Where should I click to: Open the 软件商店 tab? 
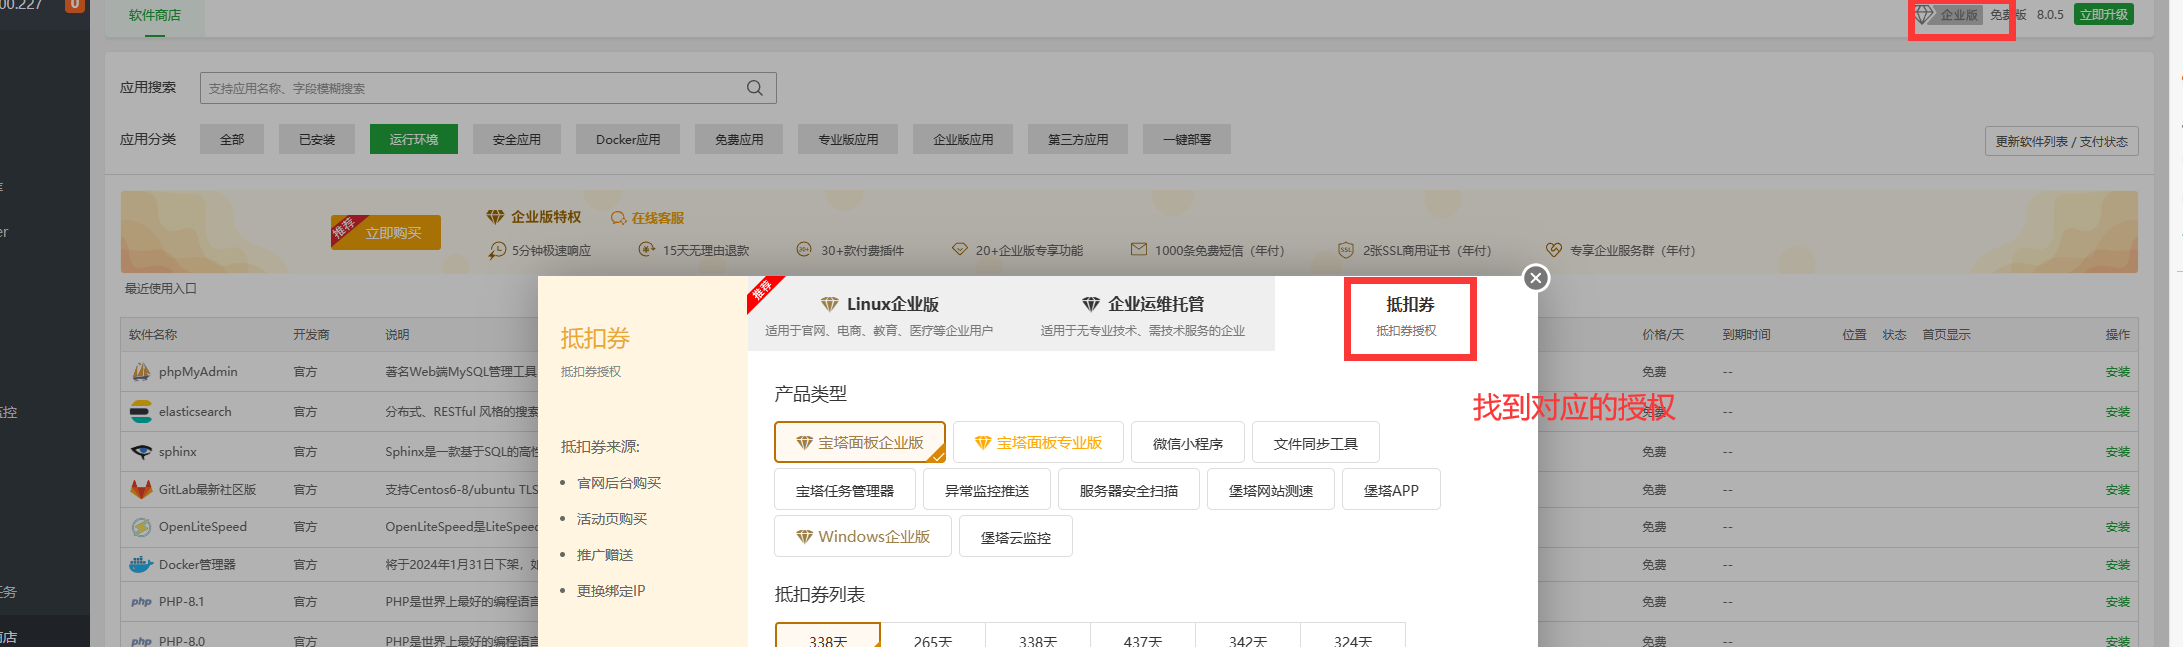click(x=155, y=16)
